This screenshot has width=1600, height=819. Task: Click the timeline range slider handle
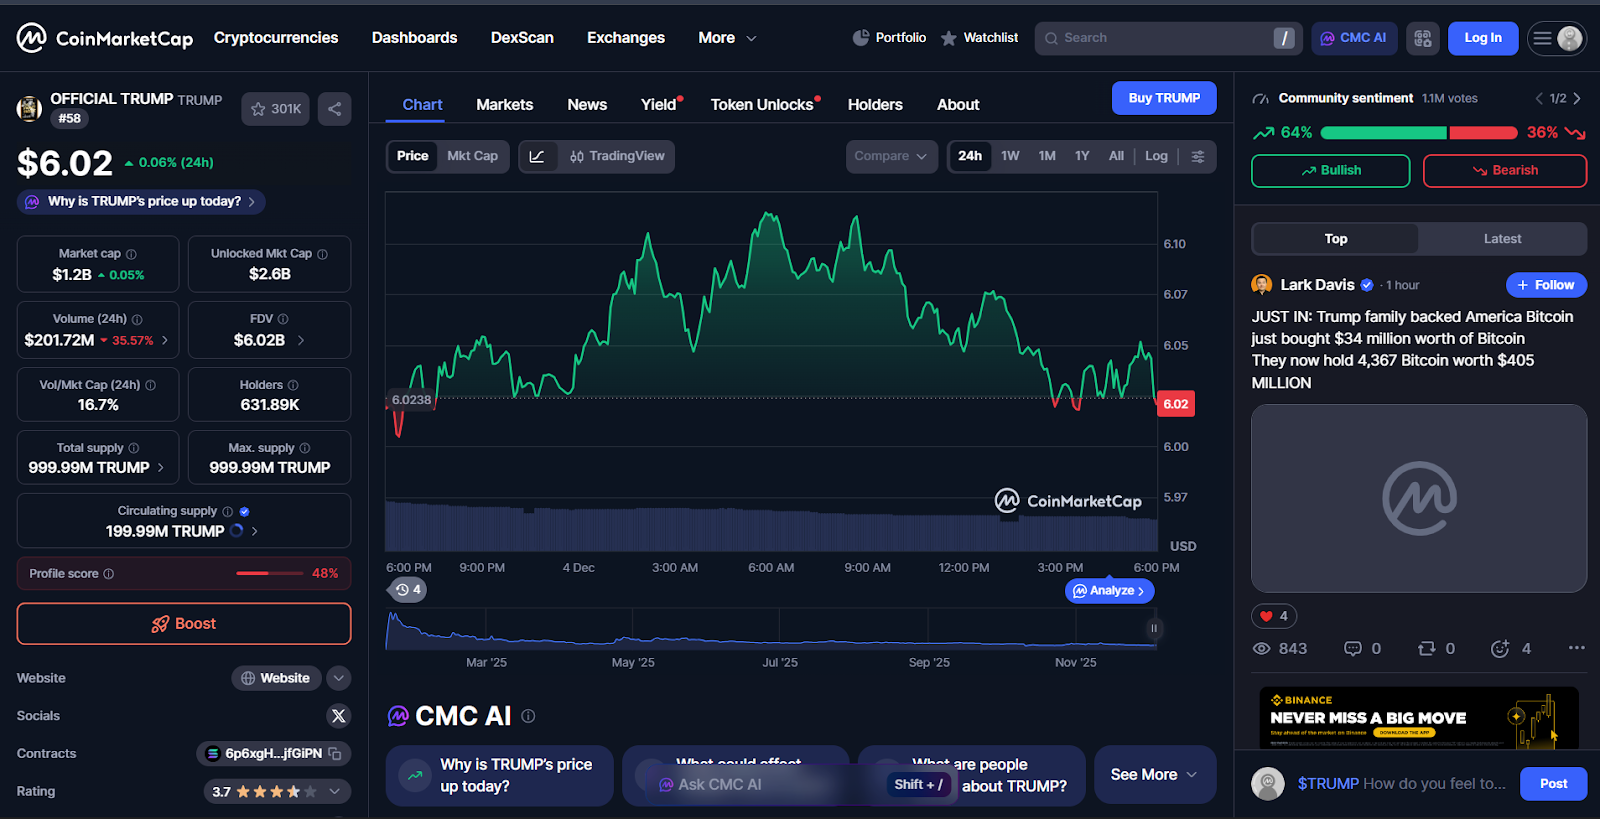pos(1154,629)
